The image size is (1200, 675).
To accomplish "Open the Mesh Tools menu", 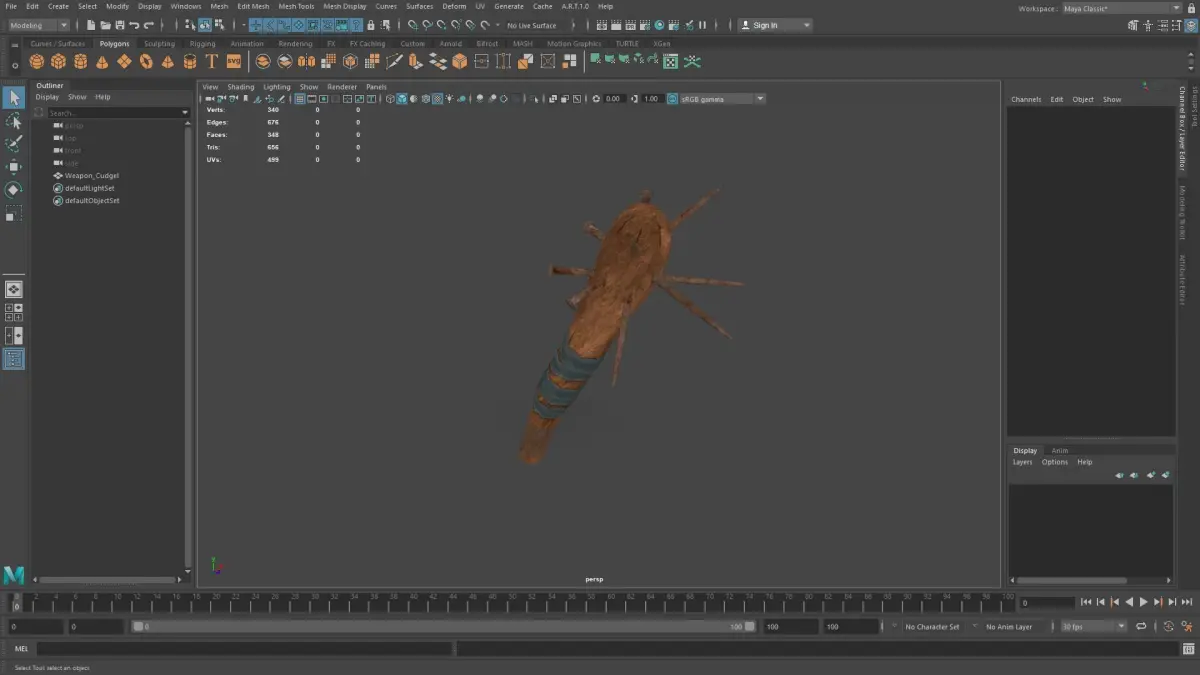I will coord(296,6).
